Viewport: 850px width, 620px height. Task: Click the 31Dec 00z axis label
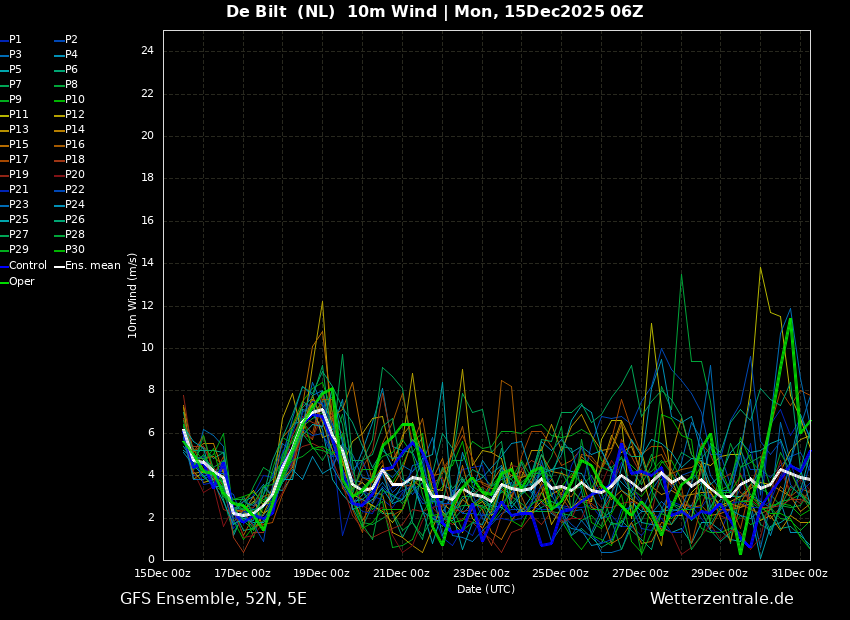pyautogui.click(x=798, y=574)
